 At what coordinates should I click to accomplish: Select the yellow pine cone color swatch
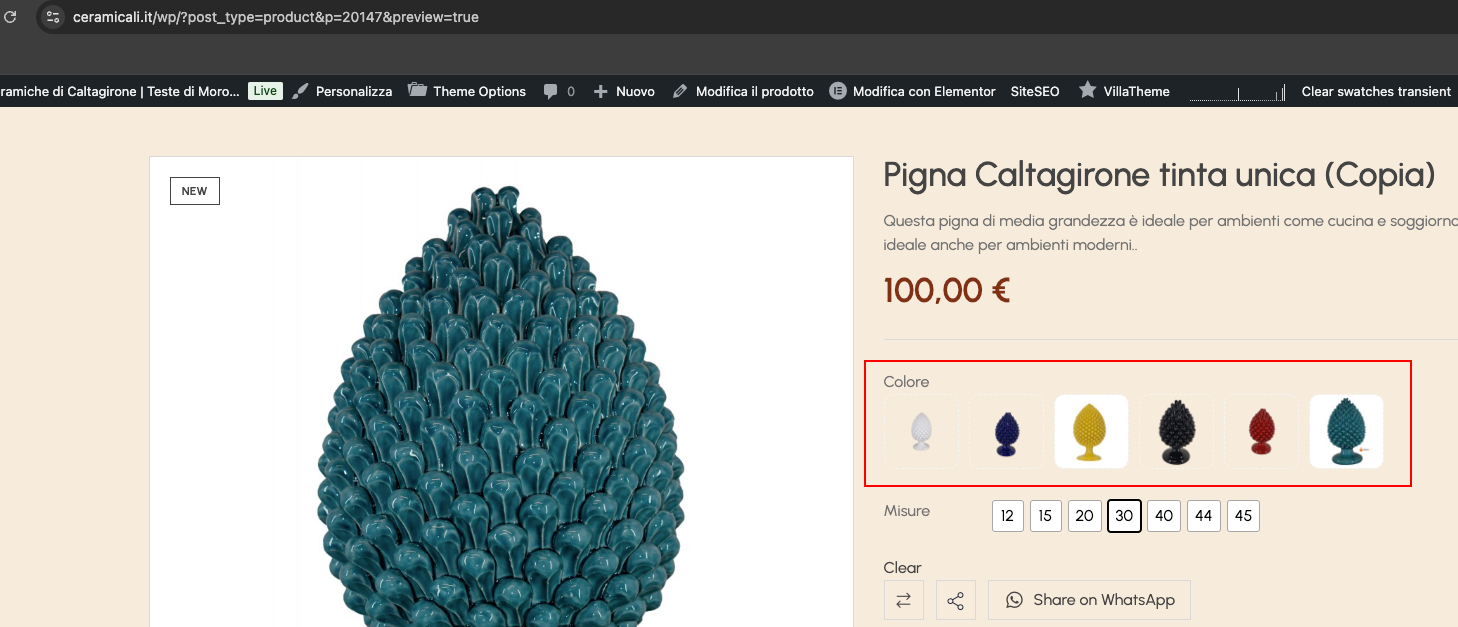click(x=1091, y=431)
